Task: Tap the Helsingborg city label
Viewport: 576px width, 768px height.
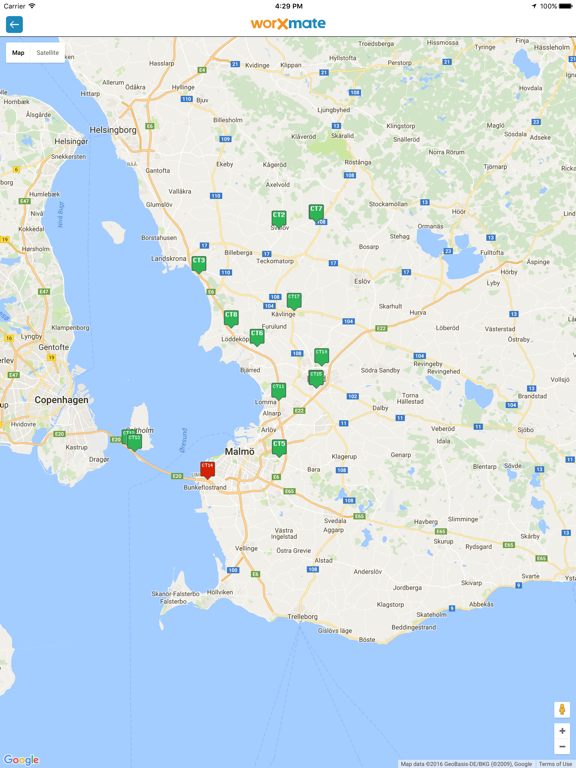Action: coord(113,130)
